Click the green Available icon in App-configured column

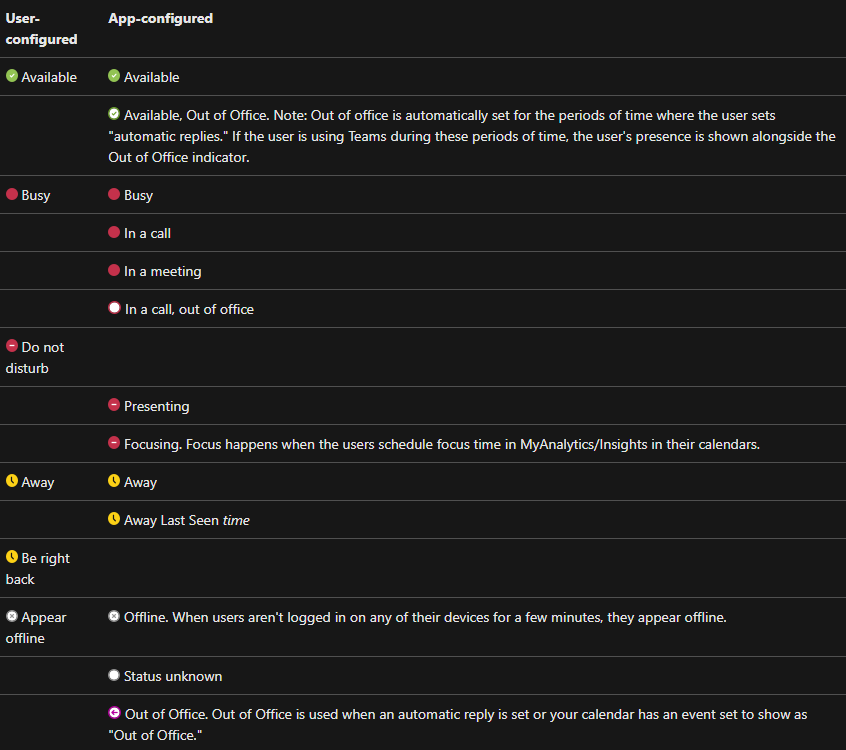pos(114,76)
